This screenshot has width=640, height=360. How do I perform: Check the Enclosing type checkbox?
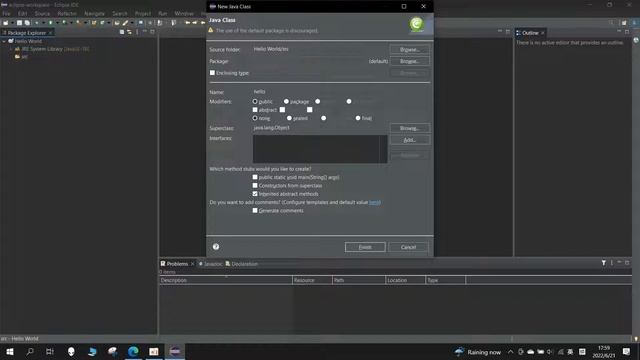pos(212,73)
